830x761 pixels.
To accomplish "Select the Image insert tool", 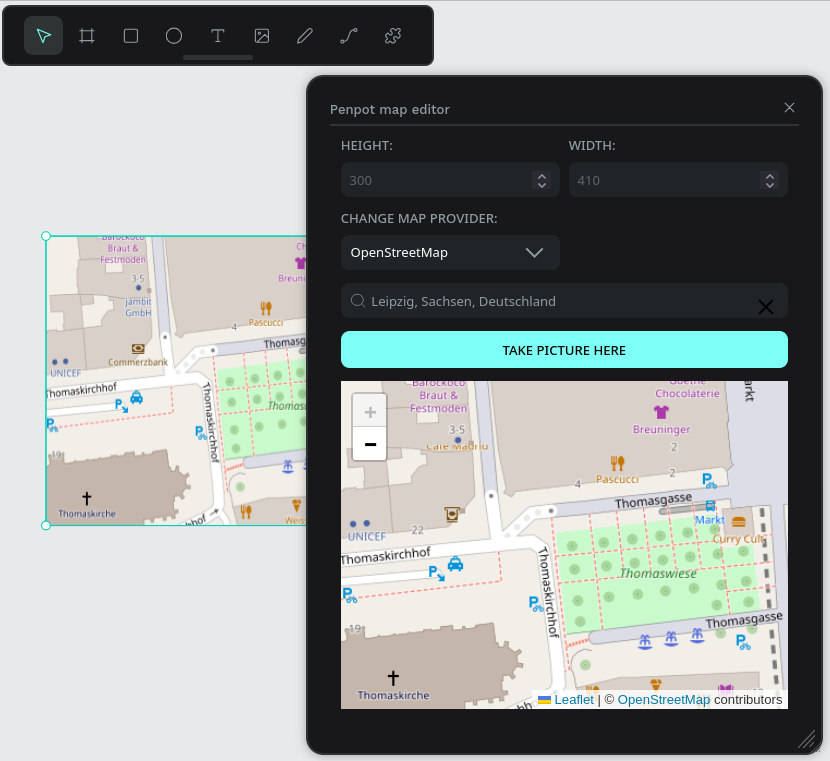I will coord(262,36).
